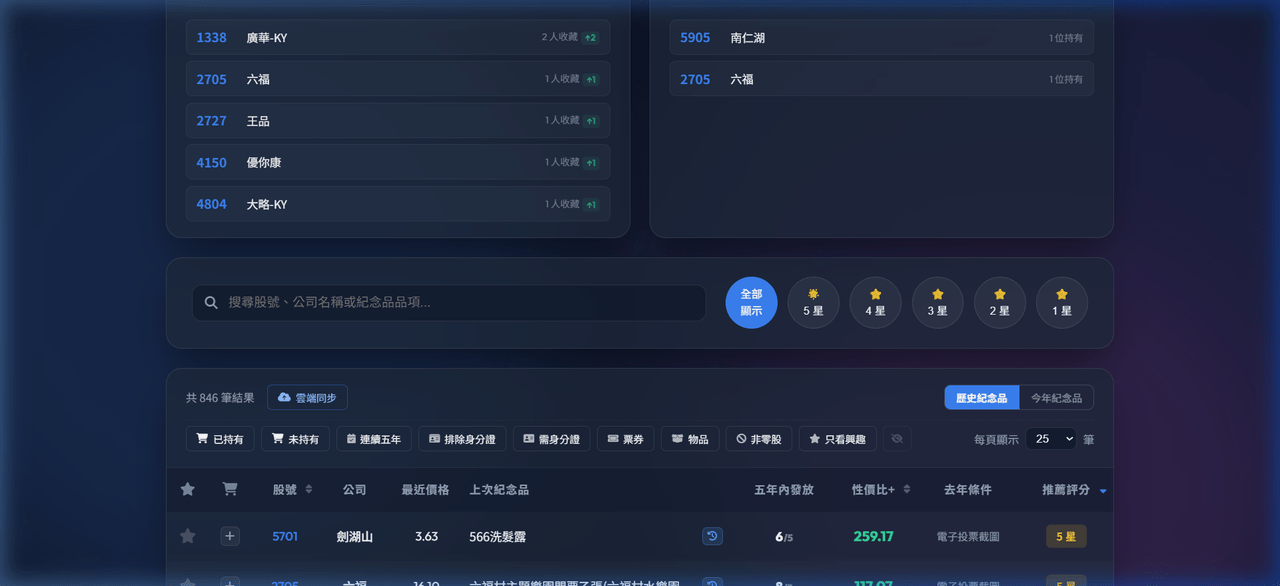Click the 5 星 badge for 劍湖山
Screen dimensions: 1280x586
[1066, 536]
